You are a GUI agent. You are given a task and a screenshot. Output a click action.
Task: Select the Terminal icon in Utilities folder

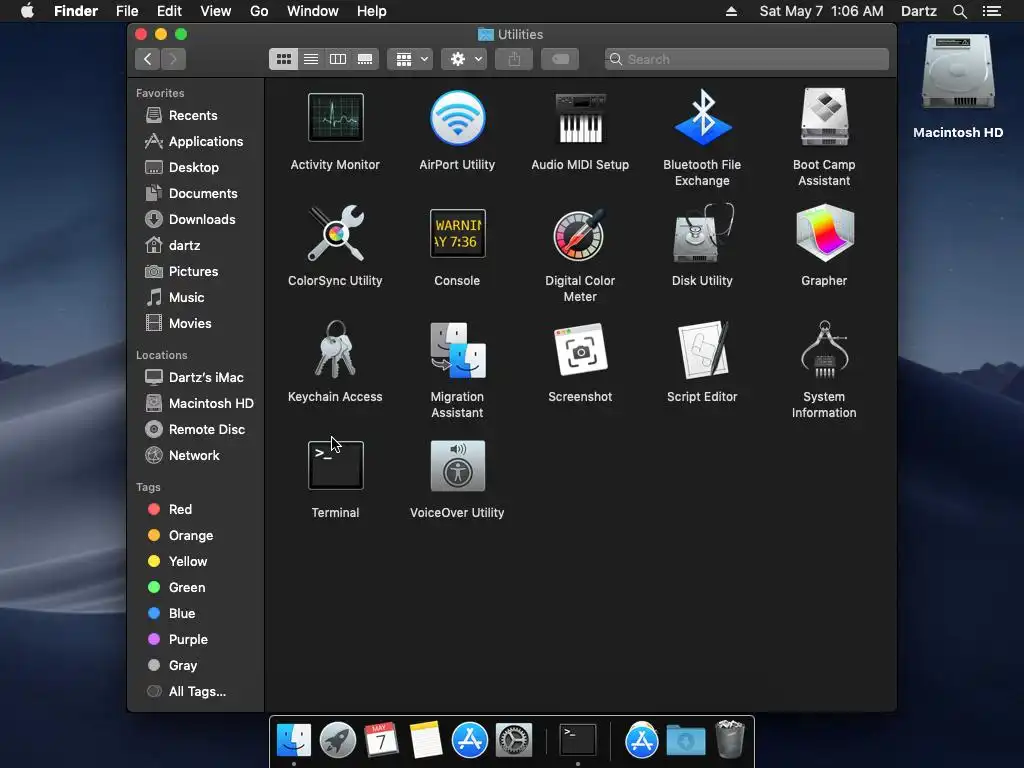tap(335, 466)
